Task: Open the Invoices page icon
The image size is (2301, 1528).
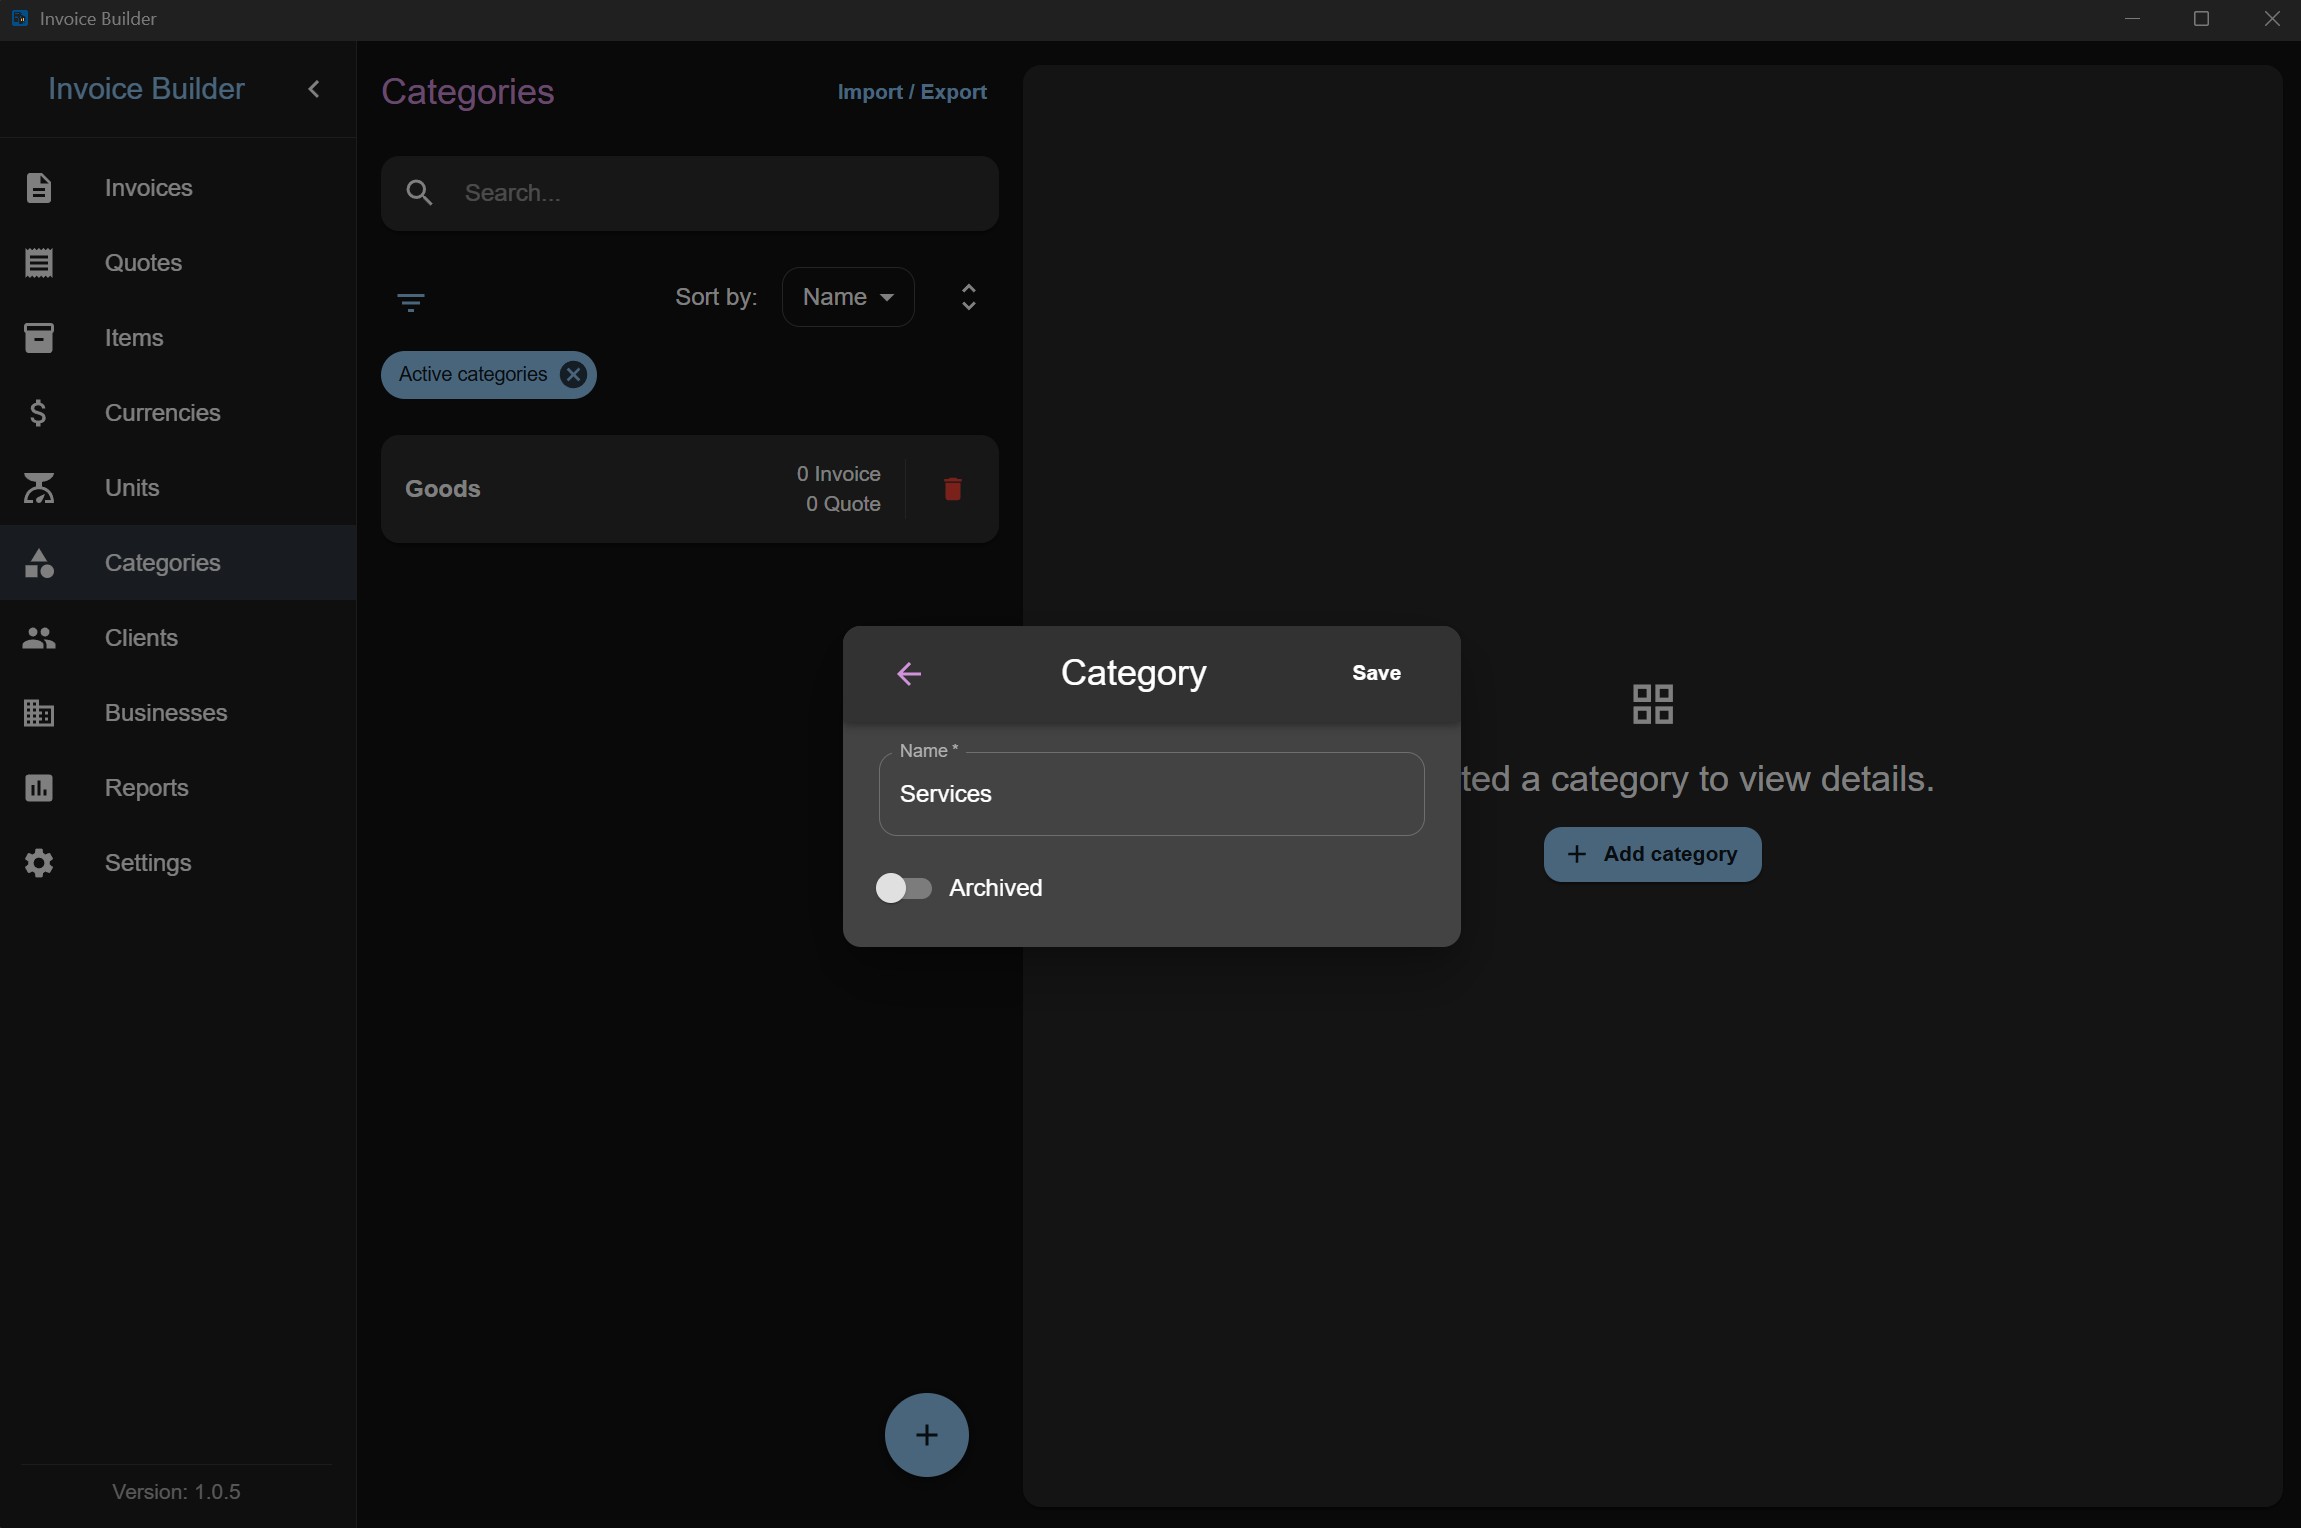Action: 38,188
